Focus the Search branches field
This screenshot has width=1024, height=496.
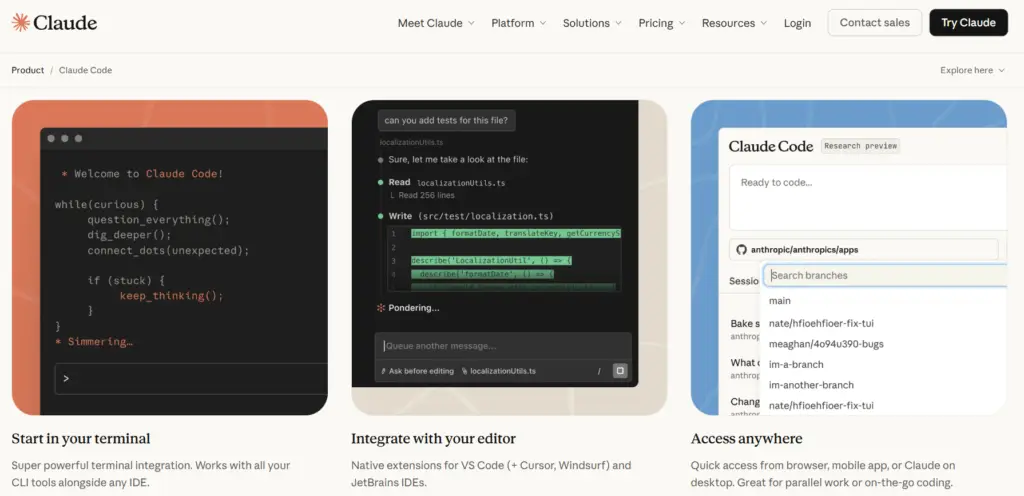click(x=886, y=275)
